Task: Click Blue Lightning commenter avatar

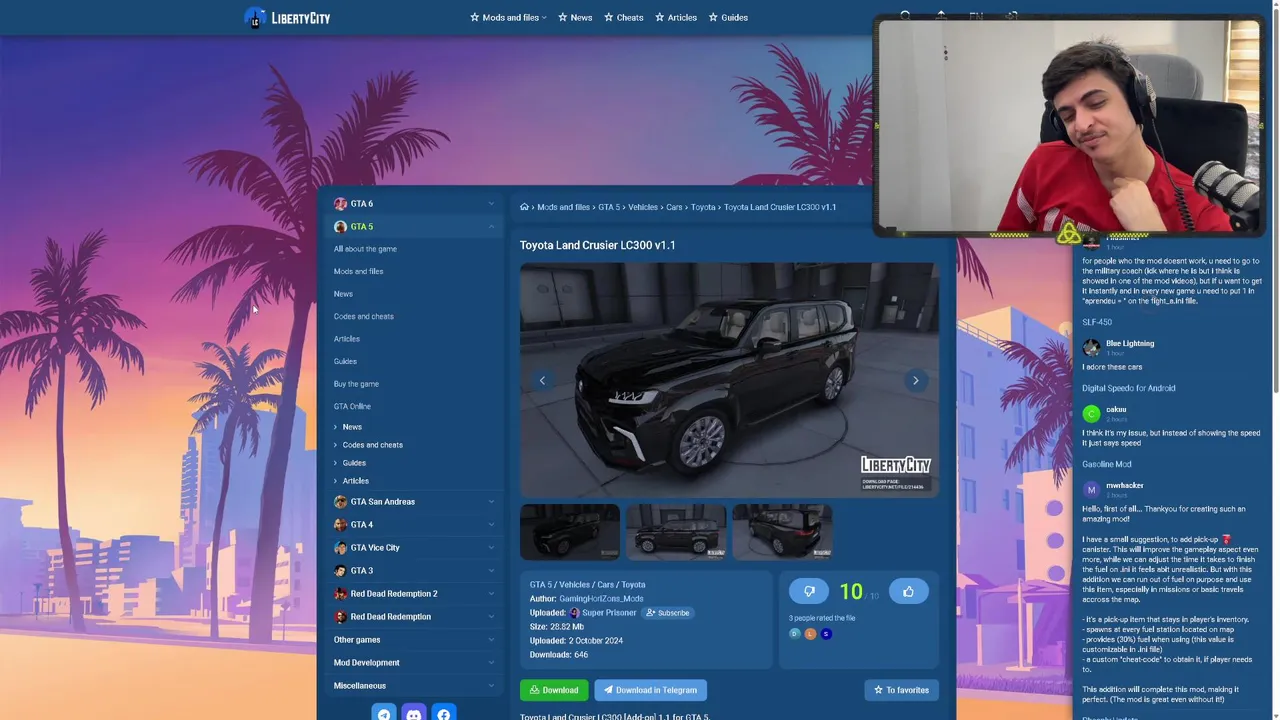Action: (1091, 347)
